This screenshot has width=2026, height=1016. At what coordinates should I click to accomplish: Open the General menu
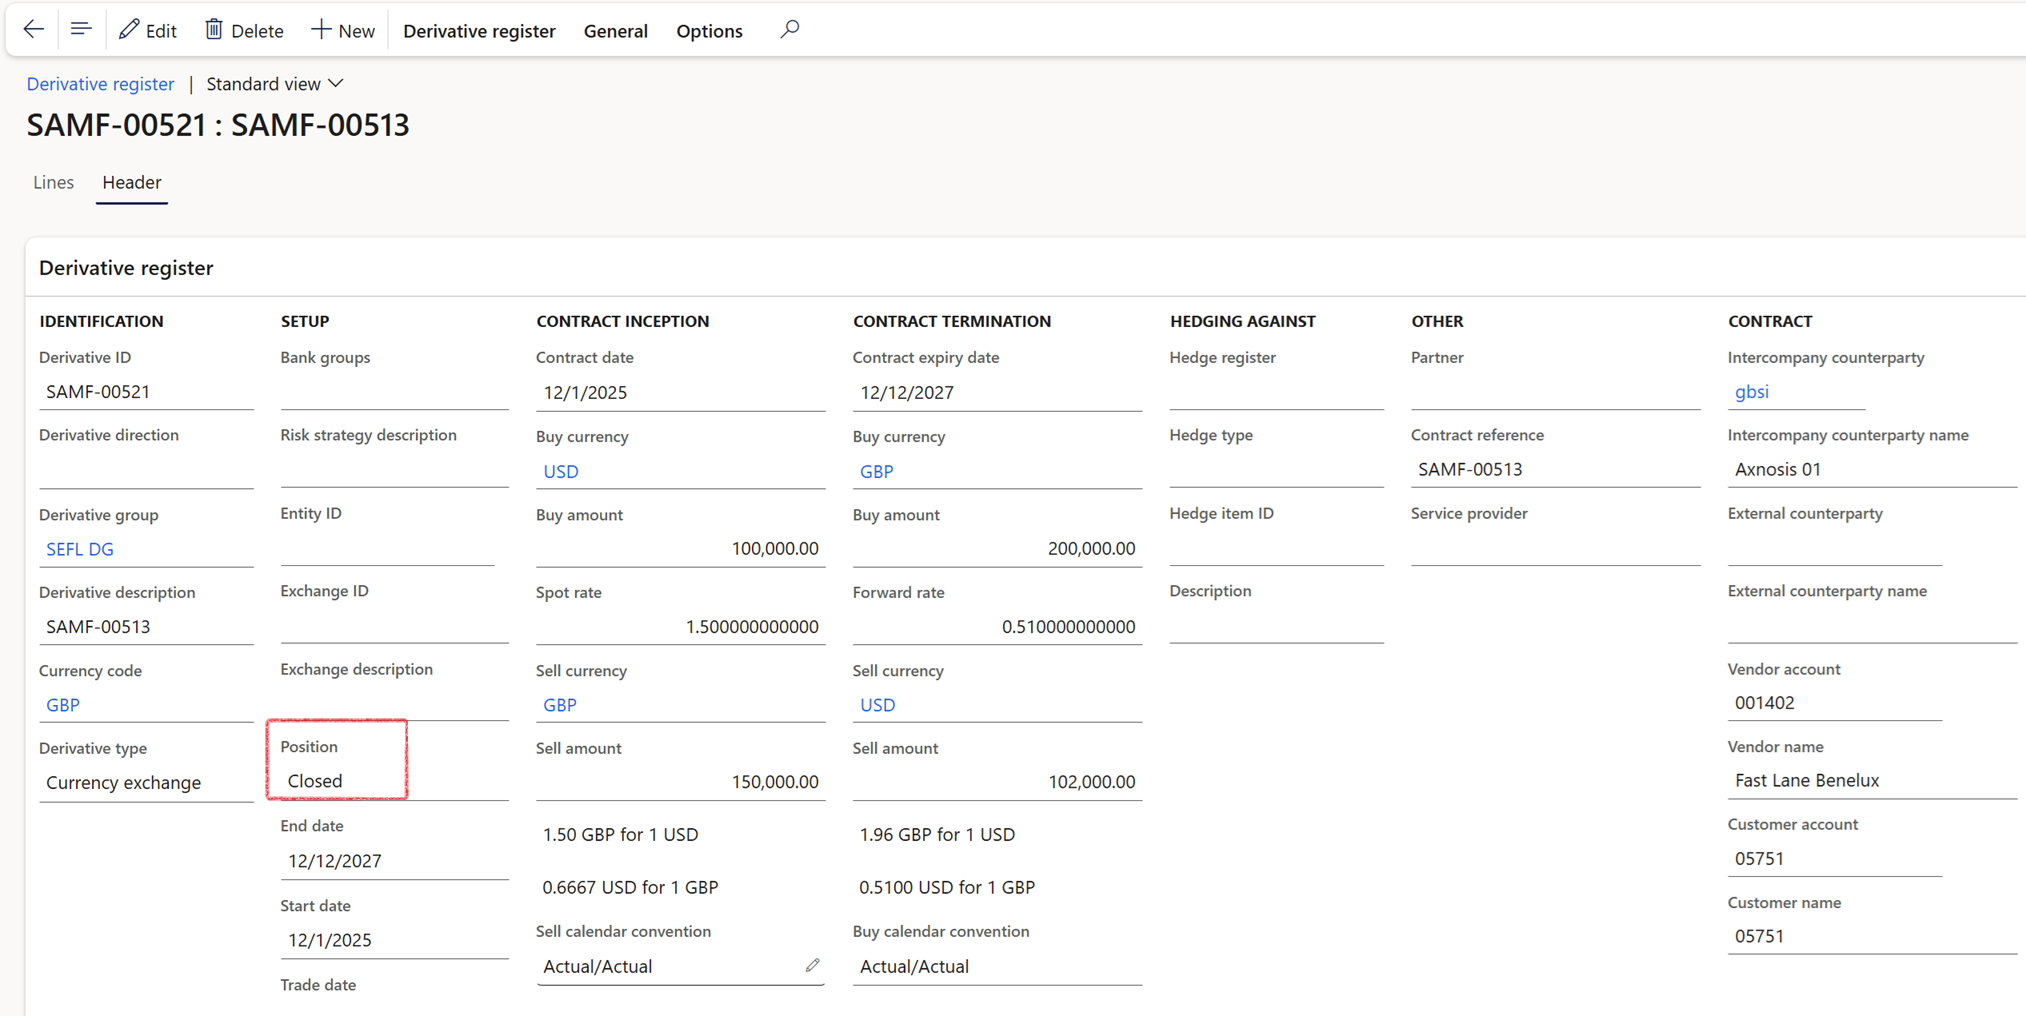click(x=615, y=31)
